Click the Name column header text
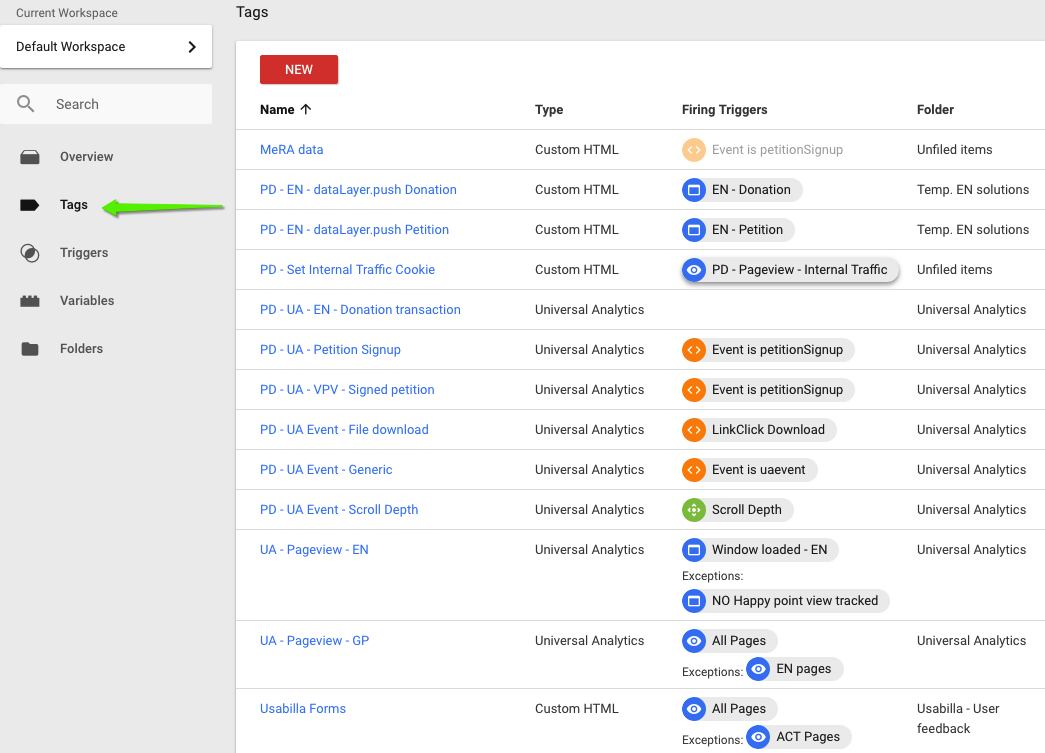Image resolution: width=1045 pixels, height=753 pixels. (x=277, y=109)
